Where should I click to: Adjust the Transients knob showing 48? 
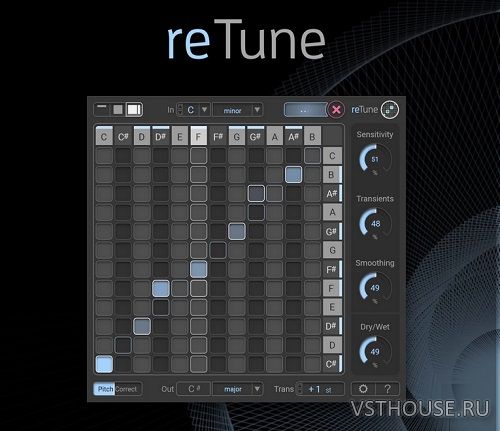pos(375,223)
